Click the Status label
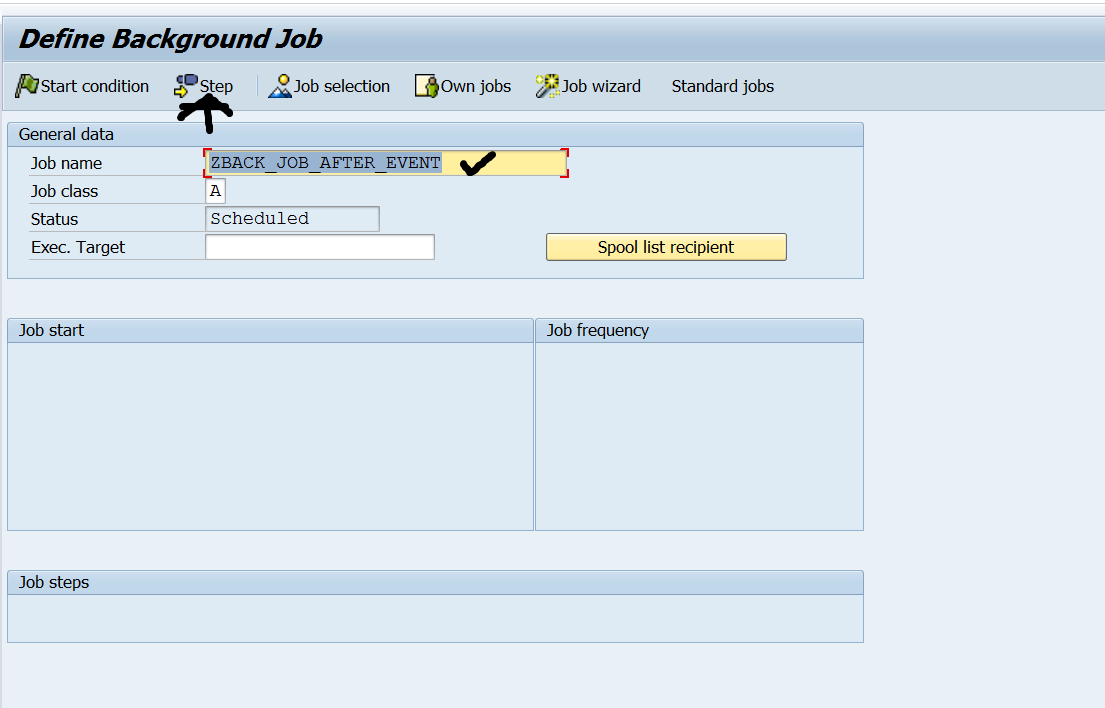The width and height of the screenshot is (1105, 708). point(54,220)
